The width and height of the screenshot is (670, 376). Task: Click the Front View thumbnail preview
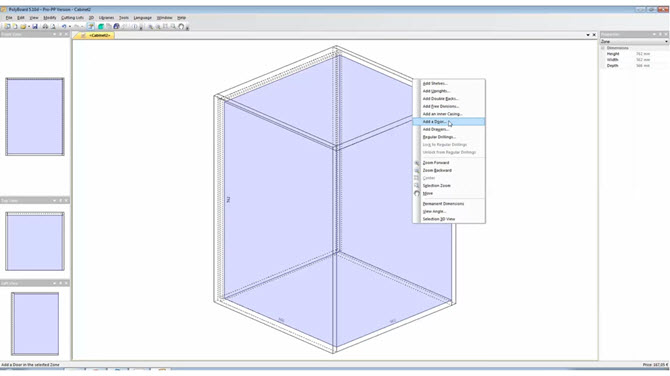[x=35, y=117]
